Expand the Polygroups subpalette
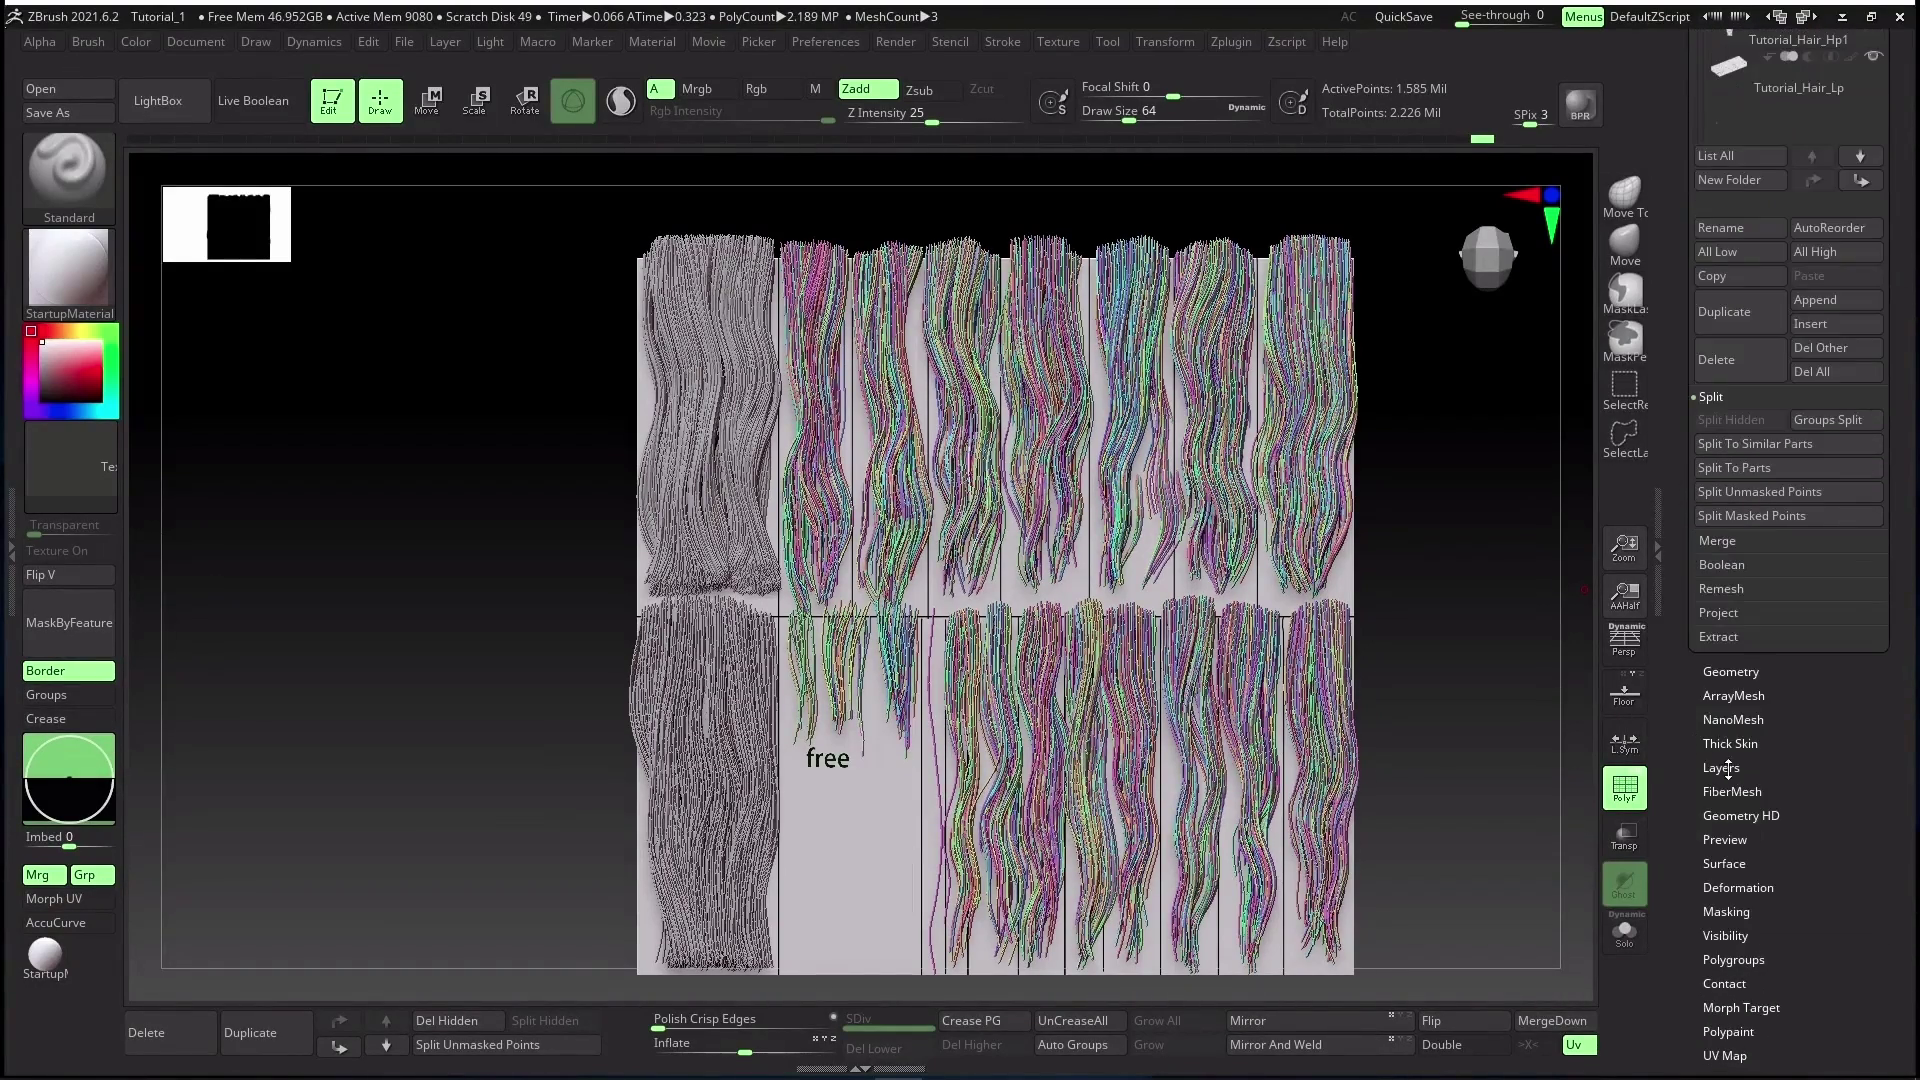 pyautogui.click(x=1733, y=960)
